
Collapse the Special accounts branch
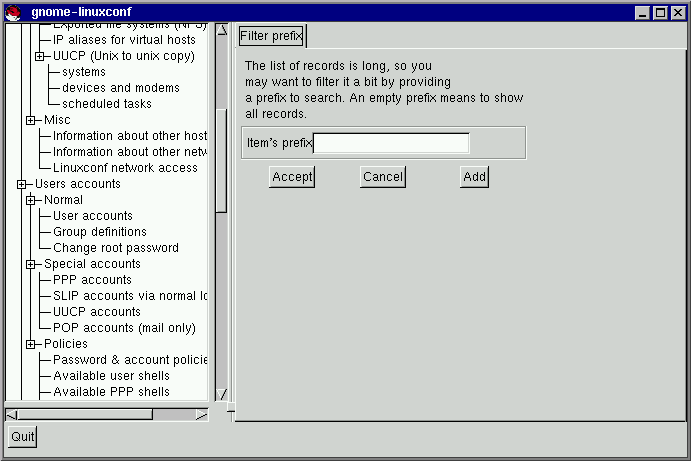(31, 264)
